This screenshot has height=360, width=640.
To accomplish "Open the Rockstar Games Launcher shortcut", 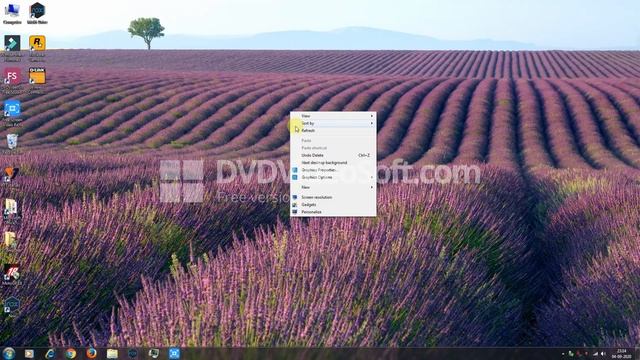I will click(37, 48).
